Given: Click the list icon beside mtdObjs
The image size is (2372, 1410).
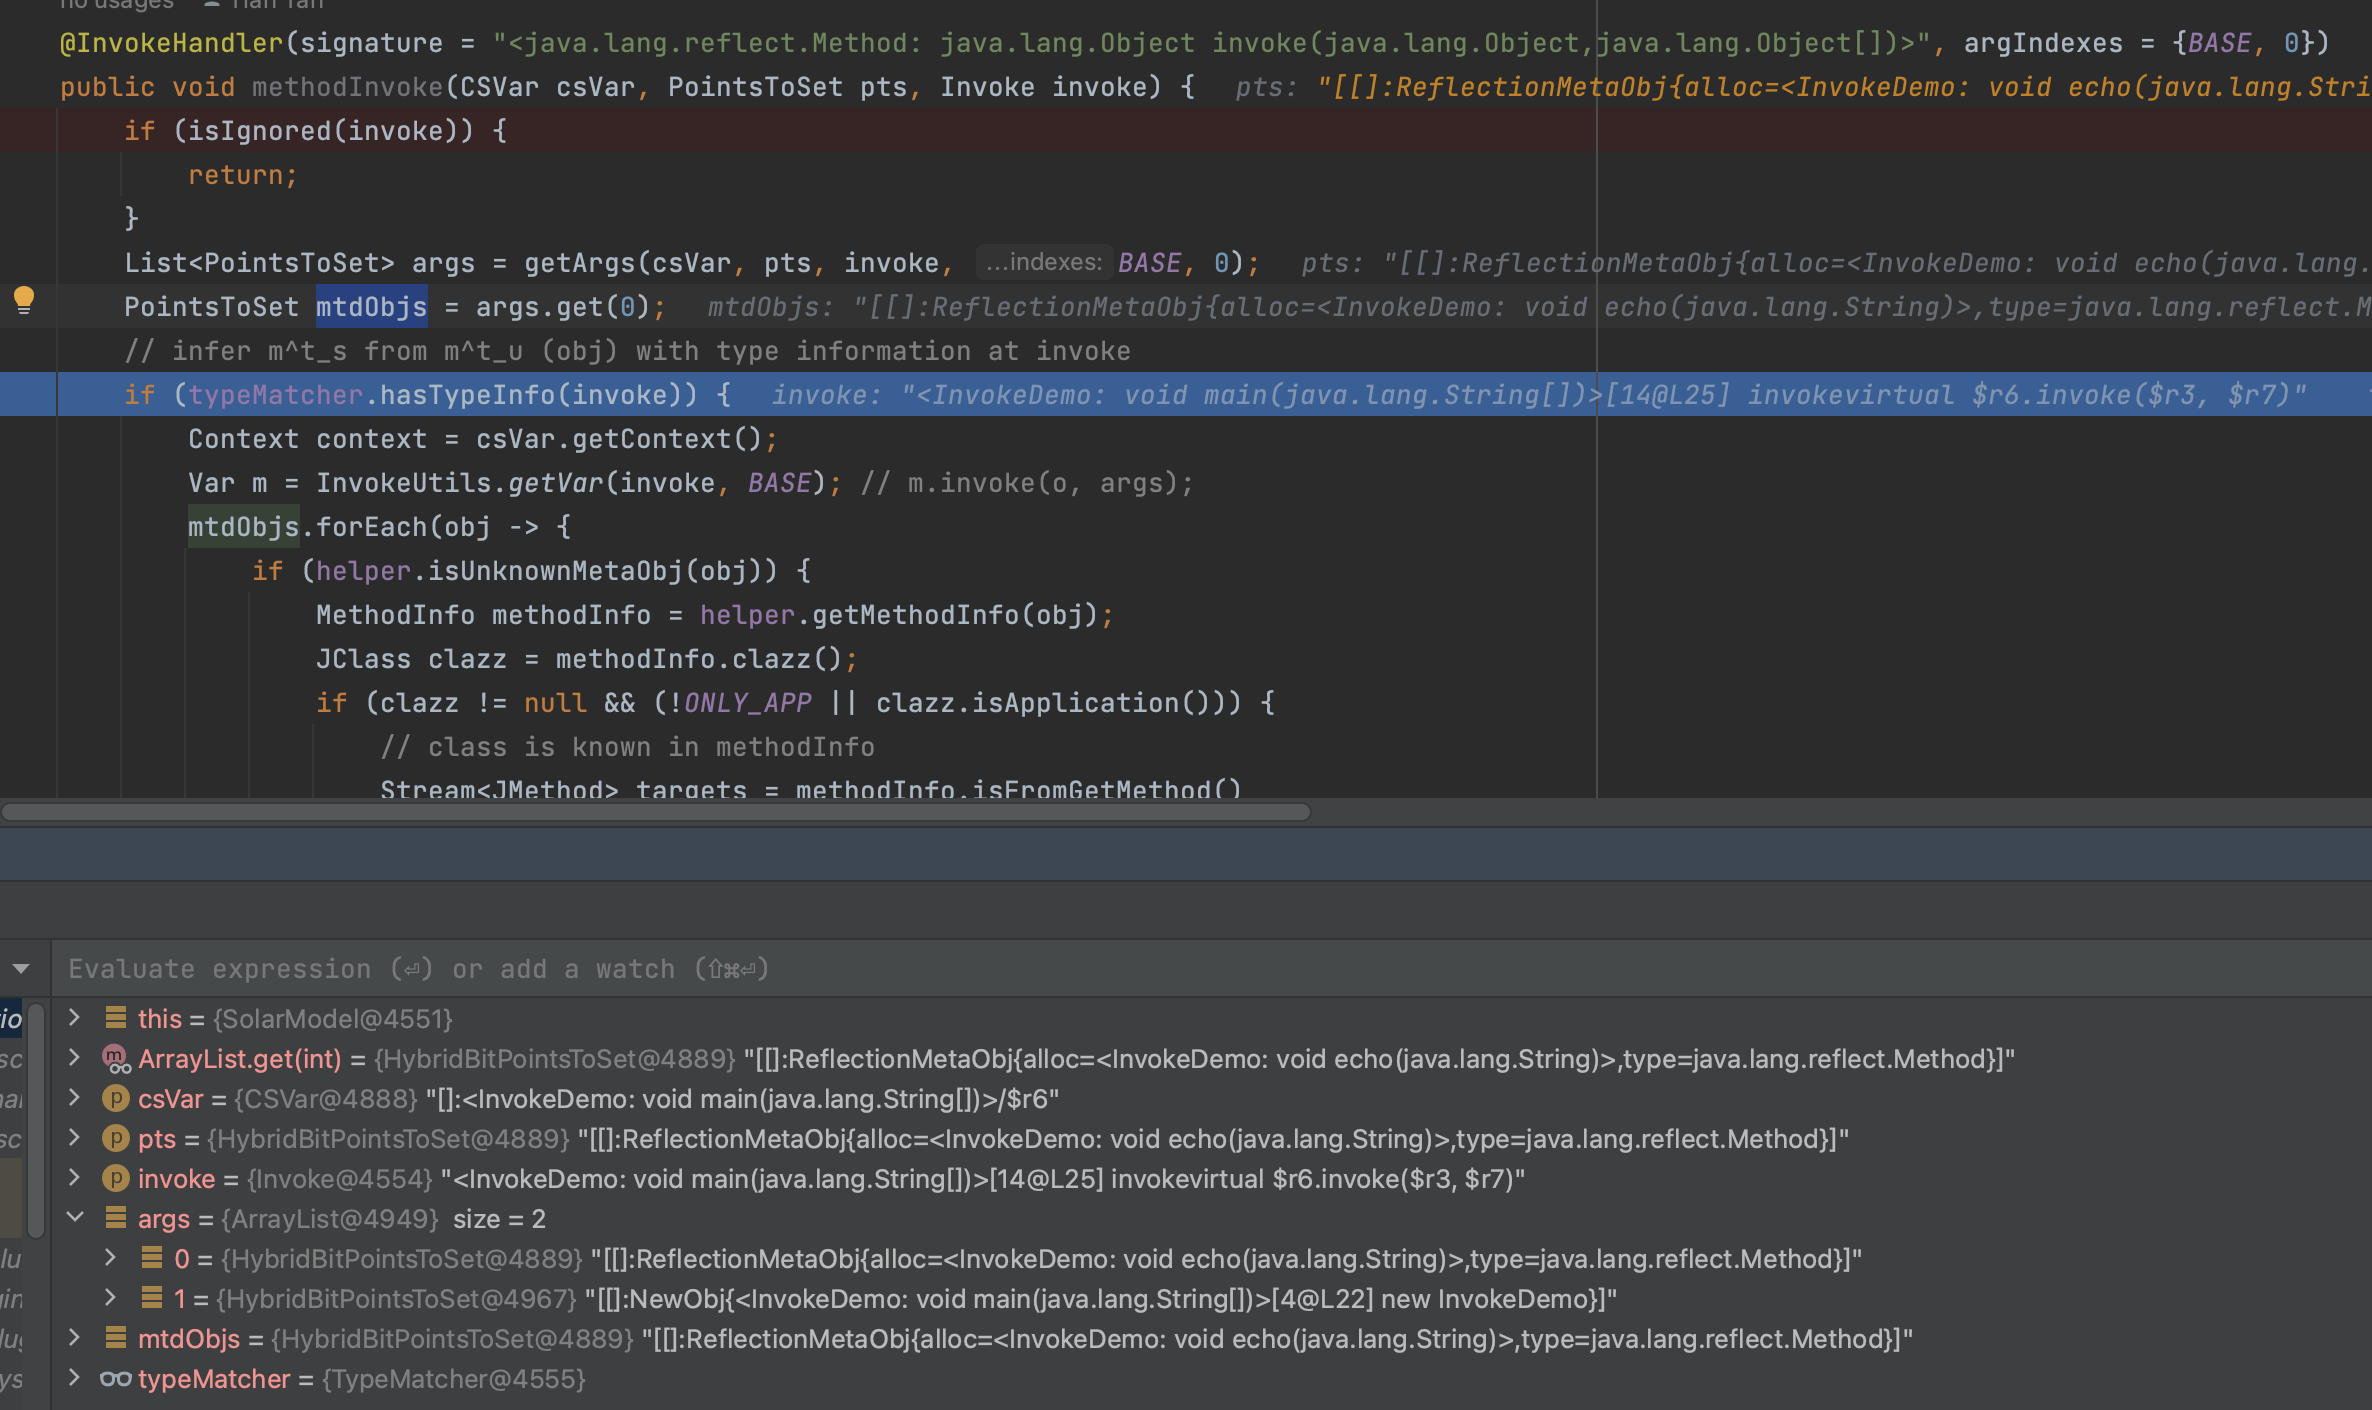Looking at the screenshot, I should pos(116,1338).
